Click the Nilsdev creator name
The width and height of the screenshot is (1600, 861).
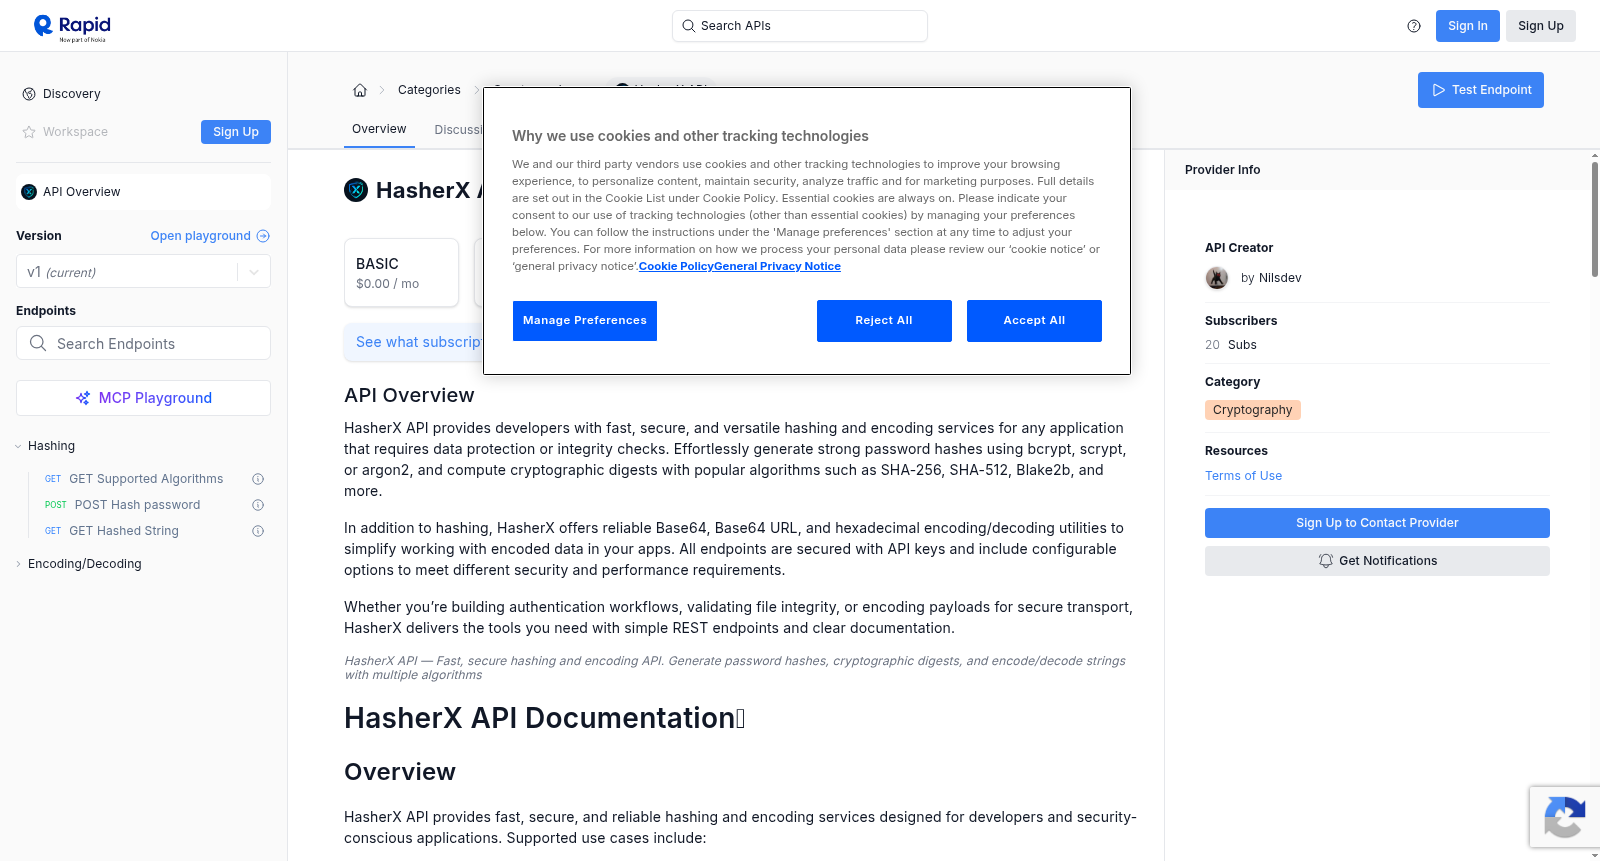(x=1280, y=278)
